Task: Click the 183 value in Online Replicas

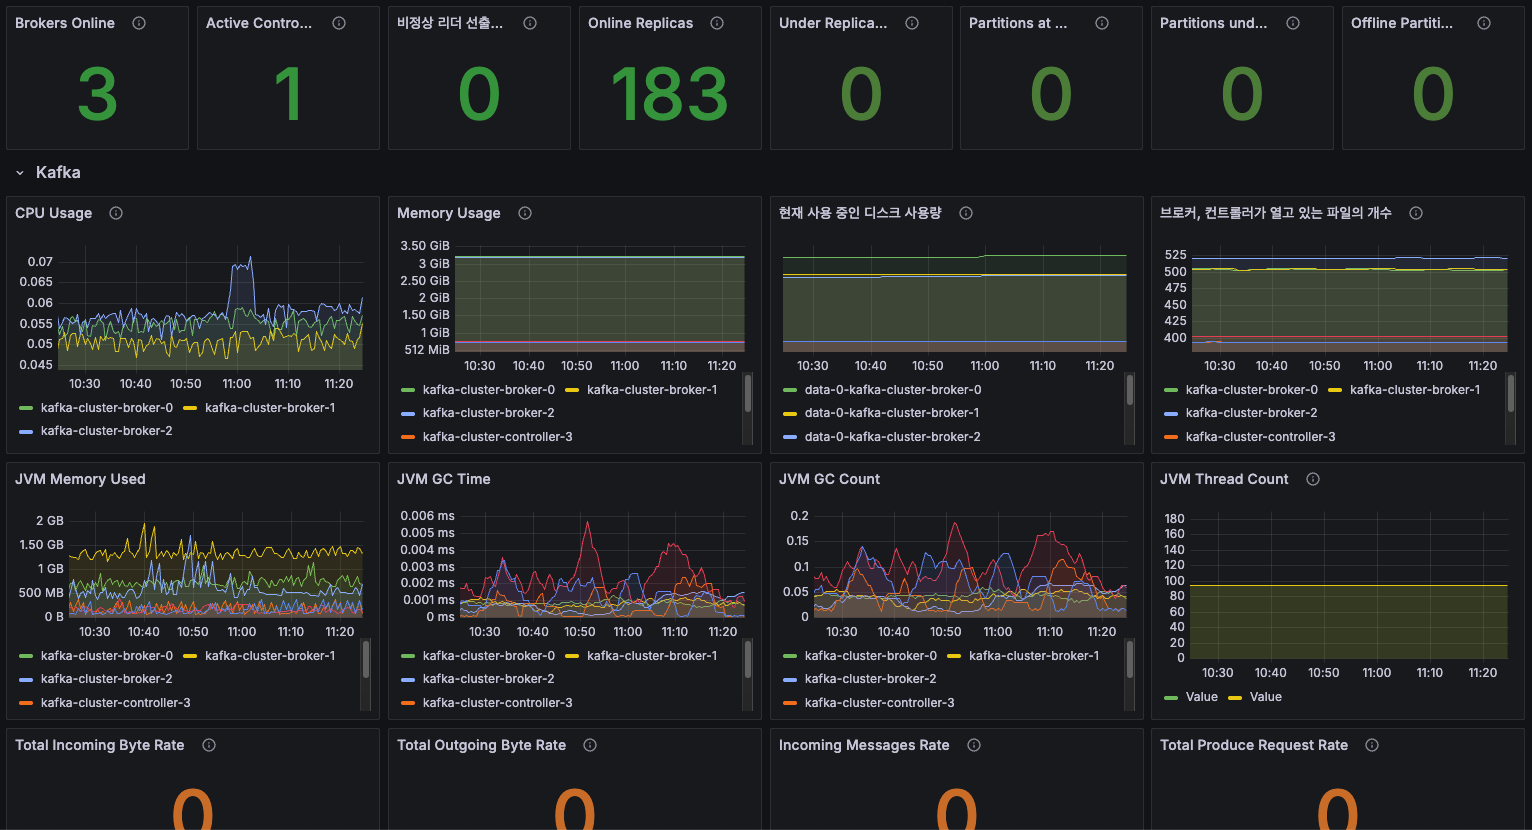Action: click(669, 95)
